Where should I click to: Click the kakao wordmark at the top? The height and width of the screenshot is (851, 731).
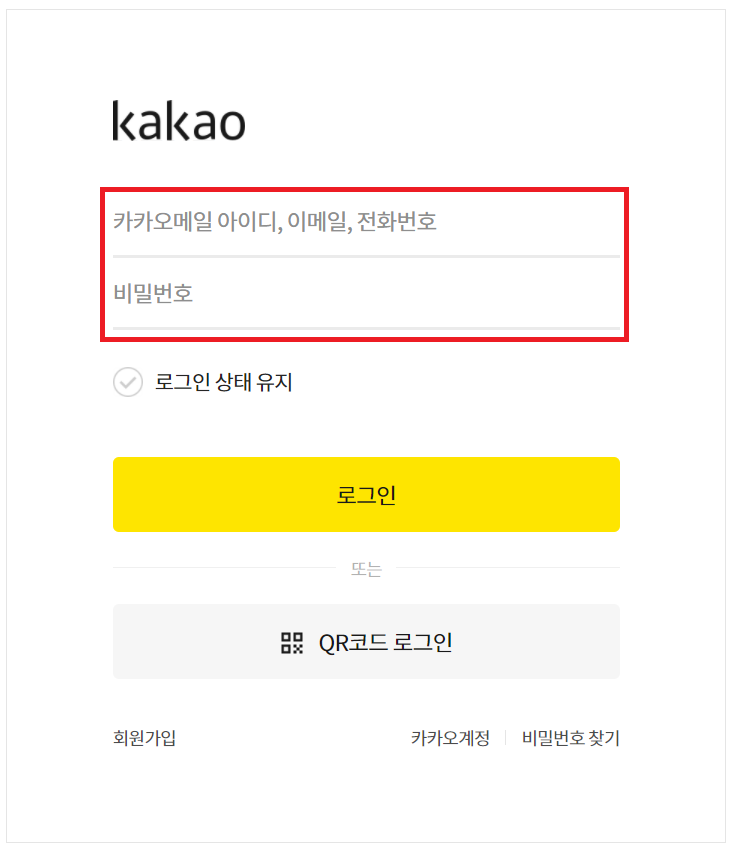(x=176, y=121)
